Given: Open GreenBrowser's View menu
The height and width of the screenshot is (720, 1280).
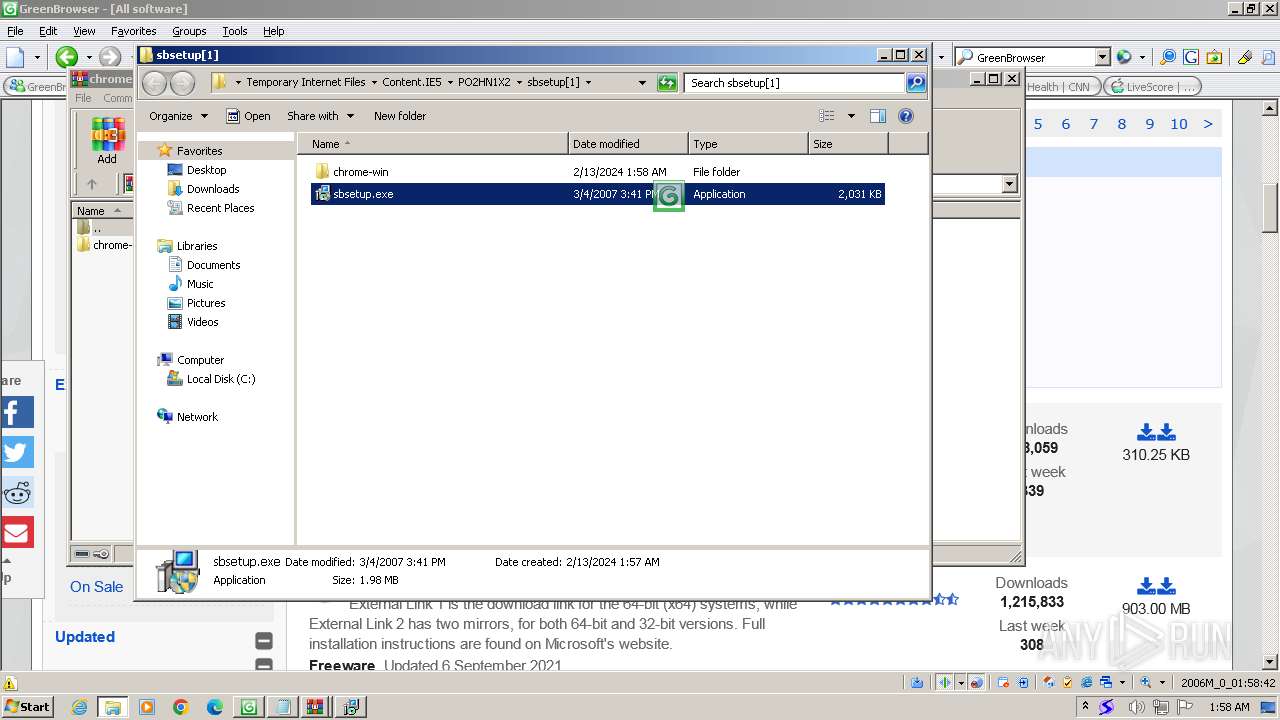Looking at the screenshot, I should click(x=84, y=31).
